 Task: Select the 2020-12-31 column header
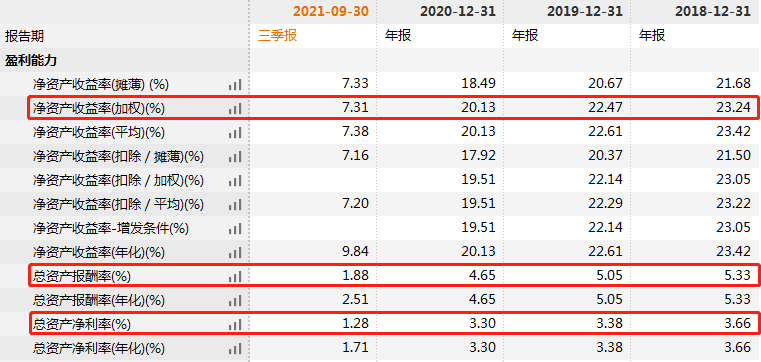[458, 12]
